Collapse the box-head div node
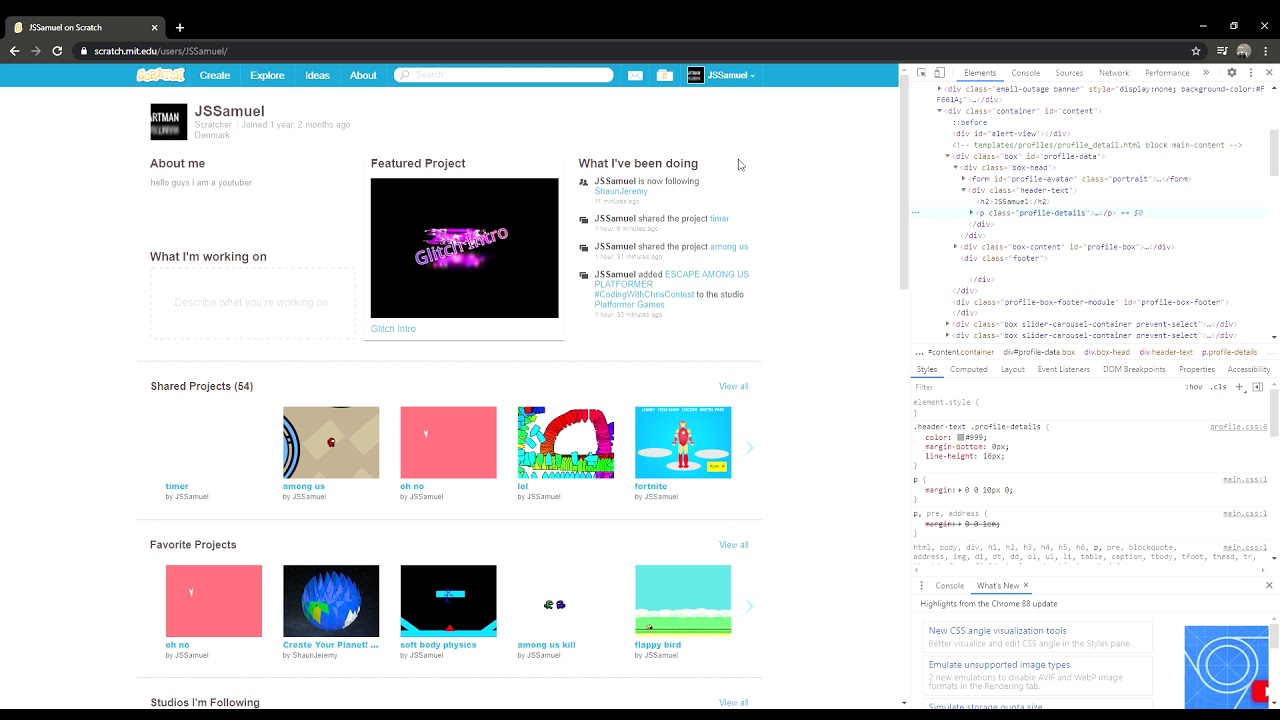Screen dimensions: 1280x720 point(956,168)
